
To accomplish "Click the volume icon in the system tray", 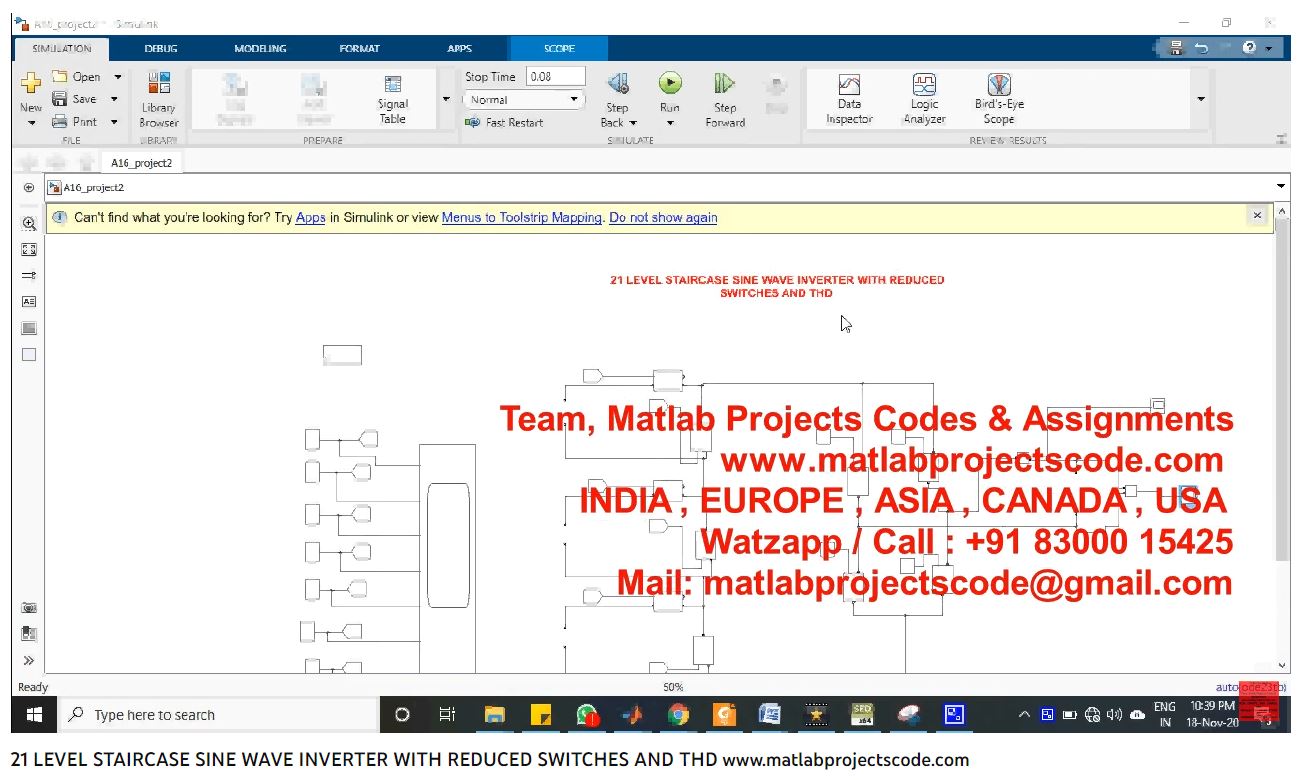I will click(x=1114, y=715).
